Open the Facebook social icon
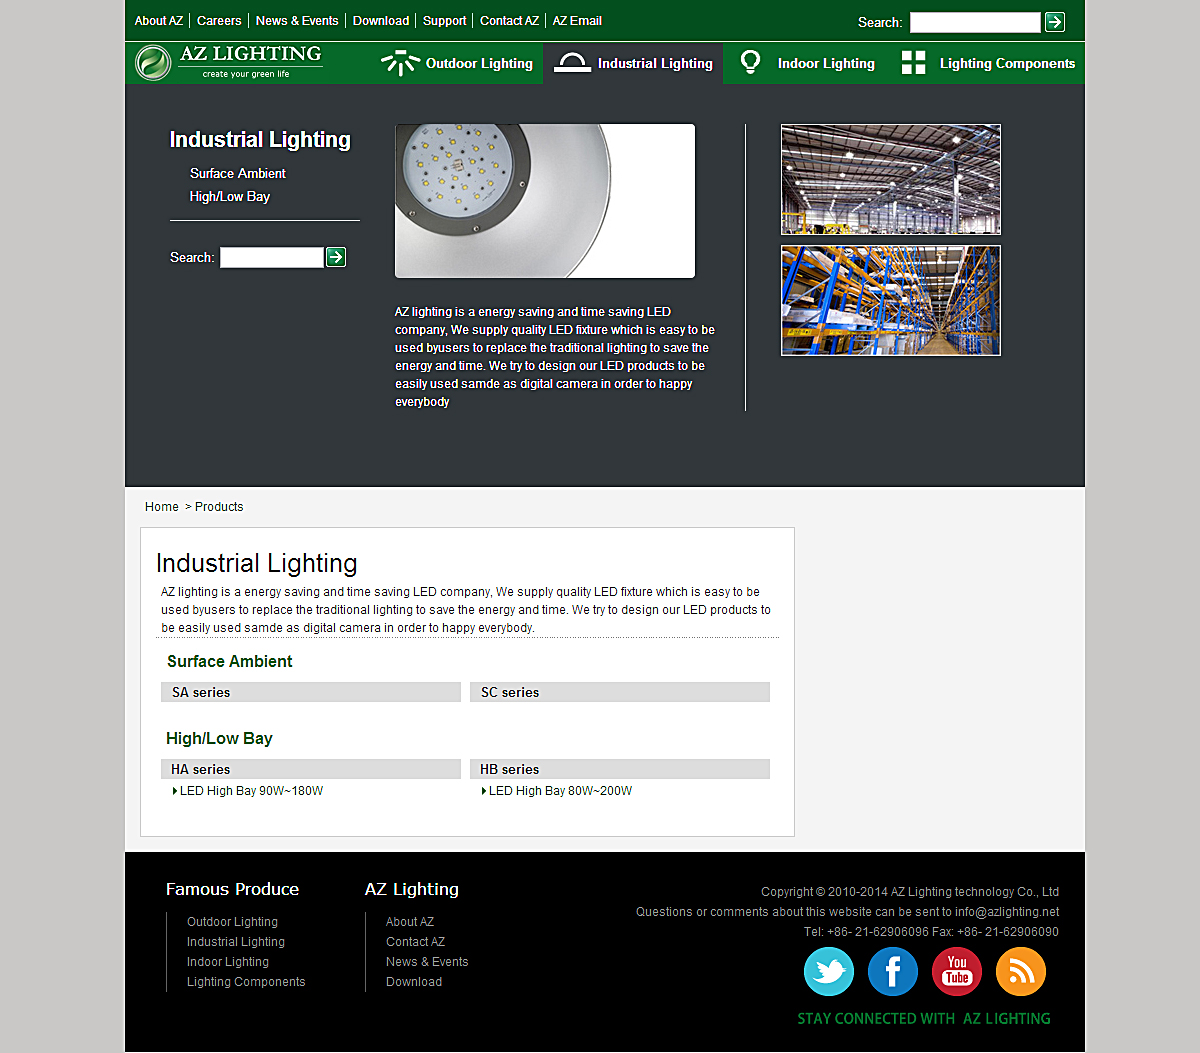The height and width of the screenshot is (1053, 1200). click(893, 971)
